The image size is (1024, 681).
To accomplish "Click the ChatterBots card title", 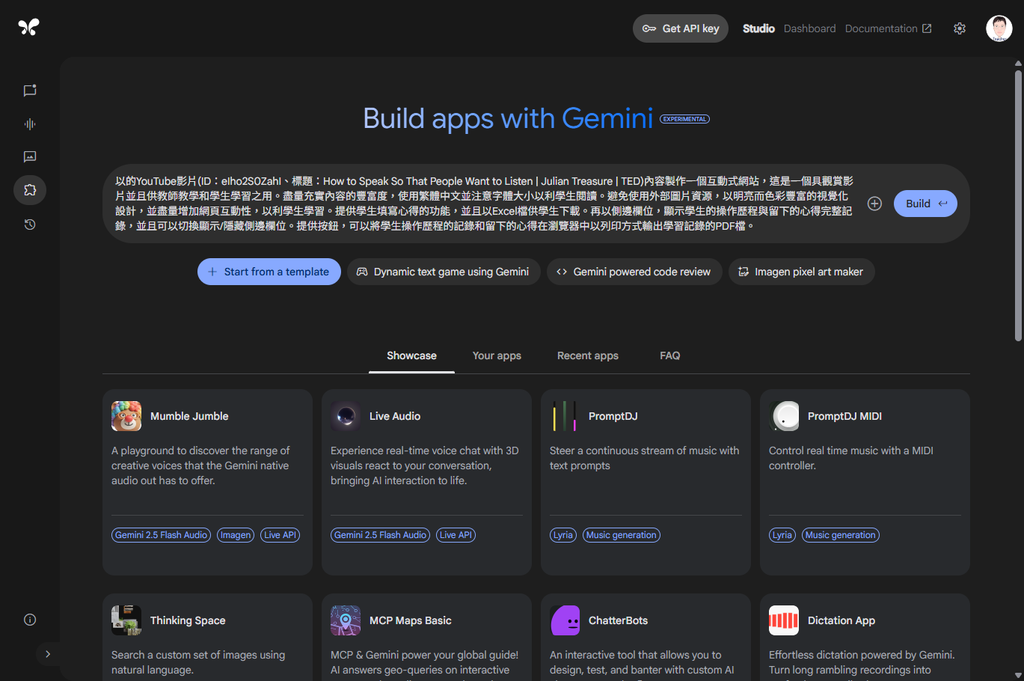I will click(618, 621).
